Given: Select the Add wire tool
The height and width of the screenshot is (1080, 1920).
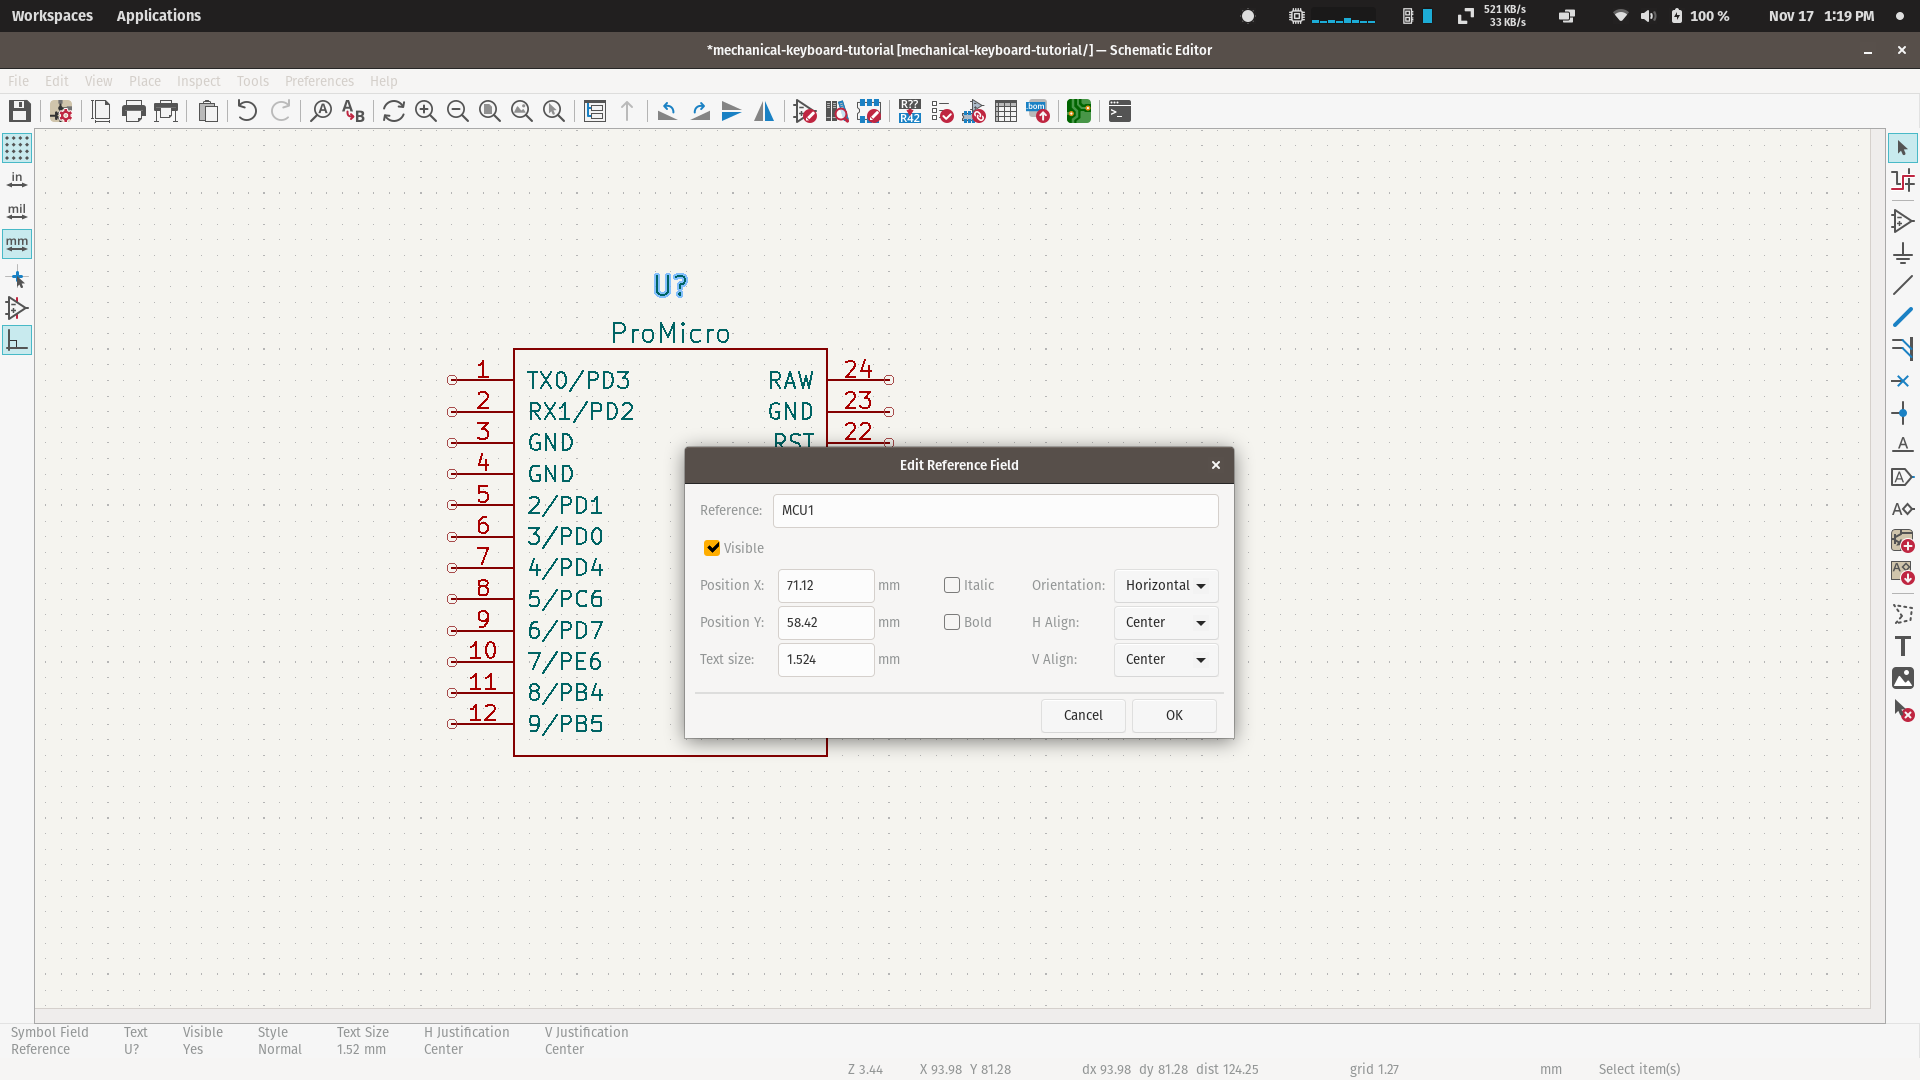Looking at the screenshot, I should point(1902,286).
